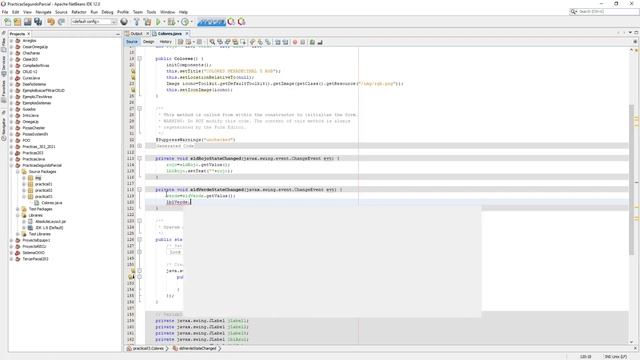The height and width of the screenshot is (360, 640).
Task: Click the Profile Project clock icon
Action: (x=185, y=22)
